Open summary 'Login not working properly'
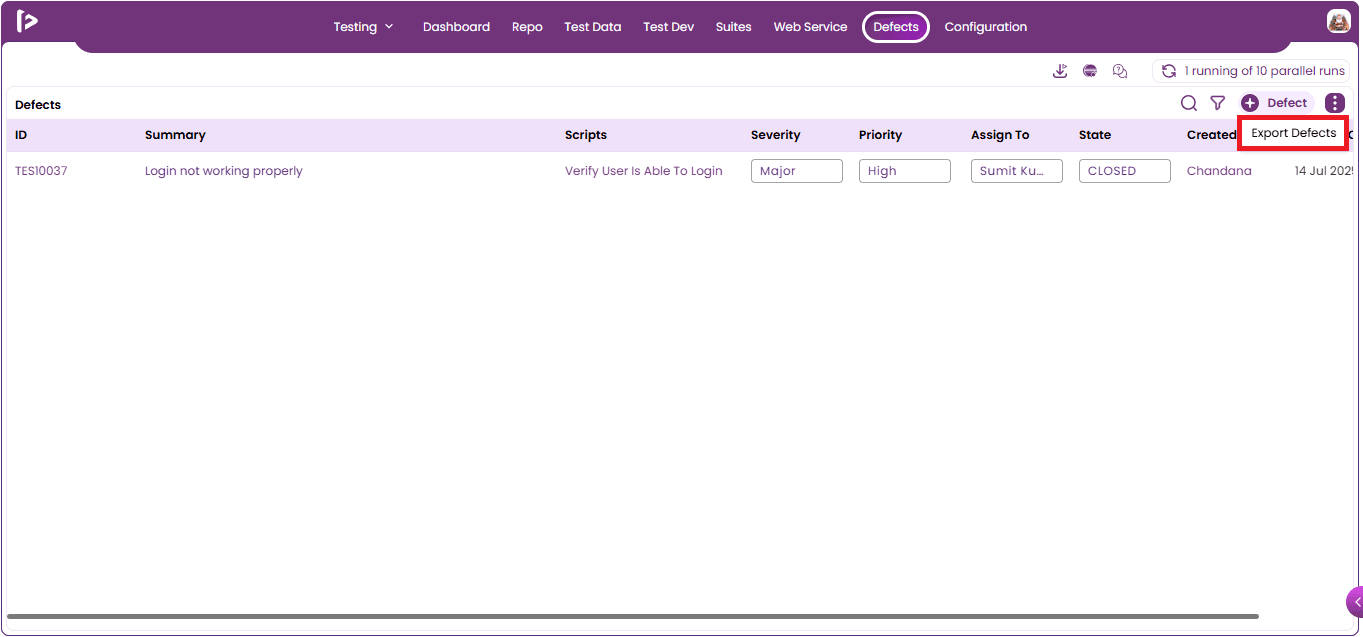The height and width of the screenshot is (637, 1363). pos(224,171)
